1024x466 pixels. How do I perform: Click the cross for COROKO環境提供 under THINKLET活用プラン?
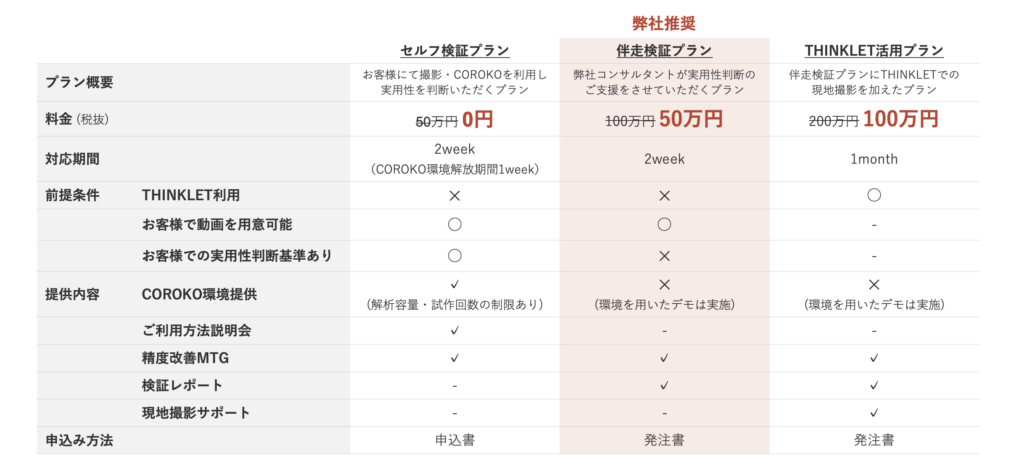(874, 284)
